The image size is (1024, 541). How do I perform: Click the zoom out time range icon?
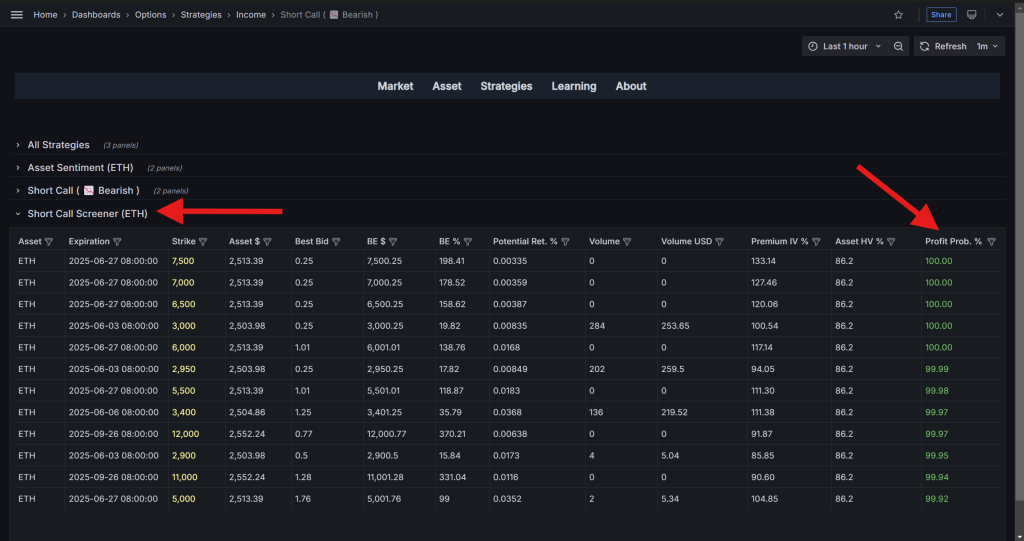(898, 46)
